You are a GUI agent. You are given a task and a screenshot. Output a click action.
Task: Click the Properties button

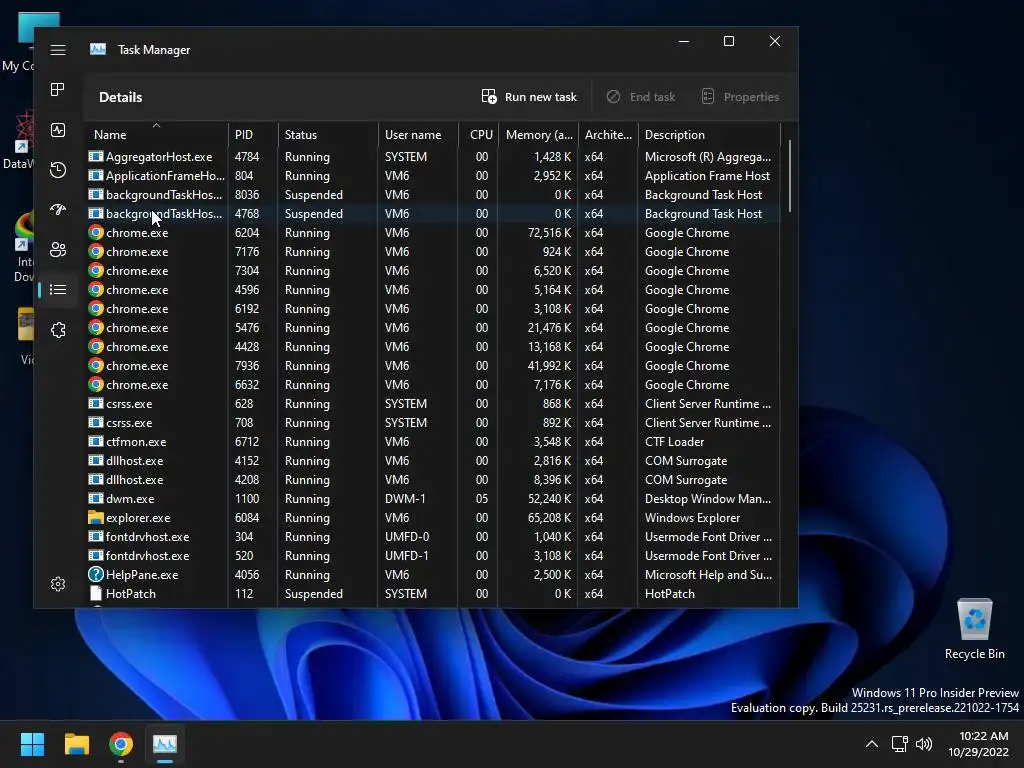click(740, 97)
